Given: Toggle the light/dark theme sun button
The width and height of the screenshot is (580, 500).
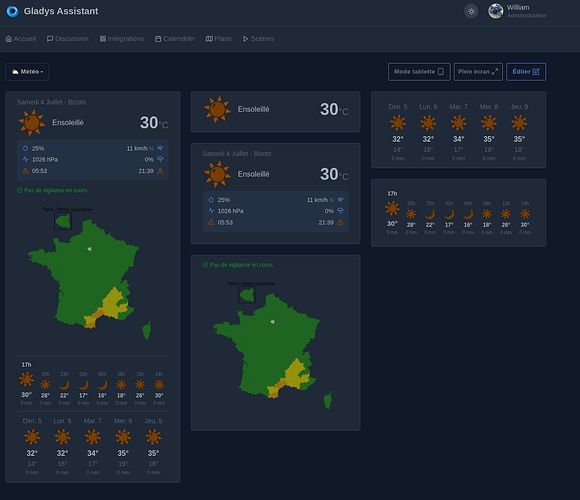Looking at the screenshot, I should click(x=471, y=11).
